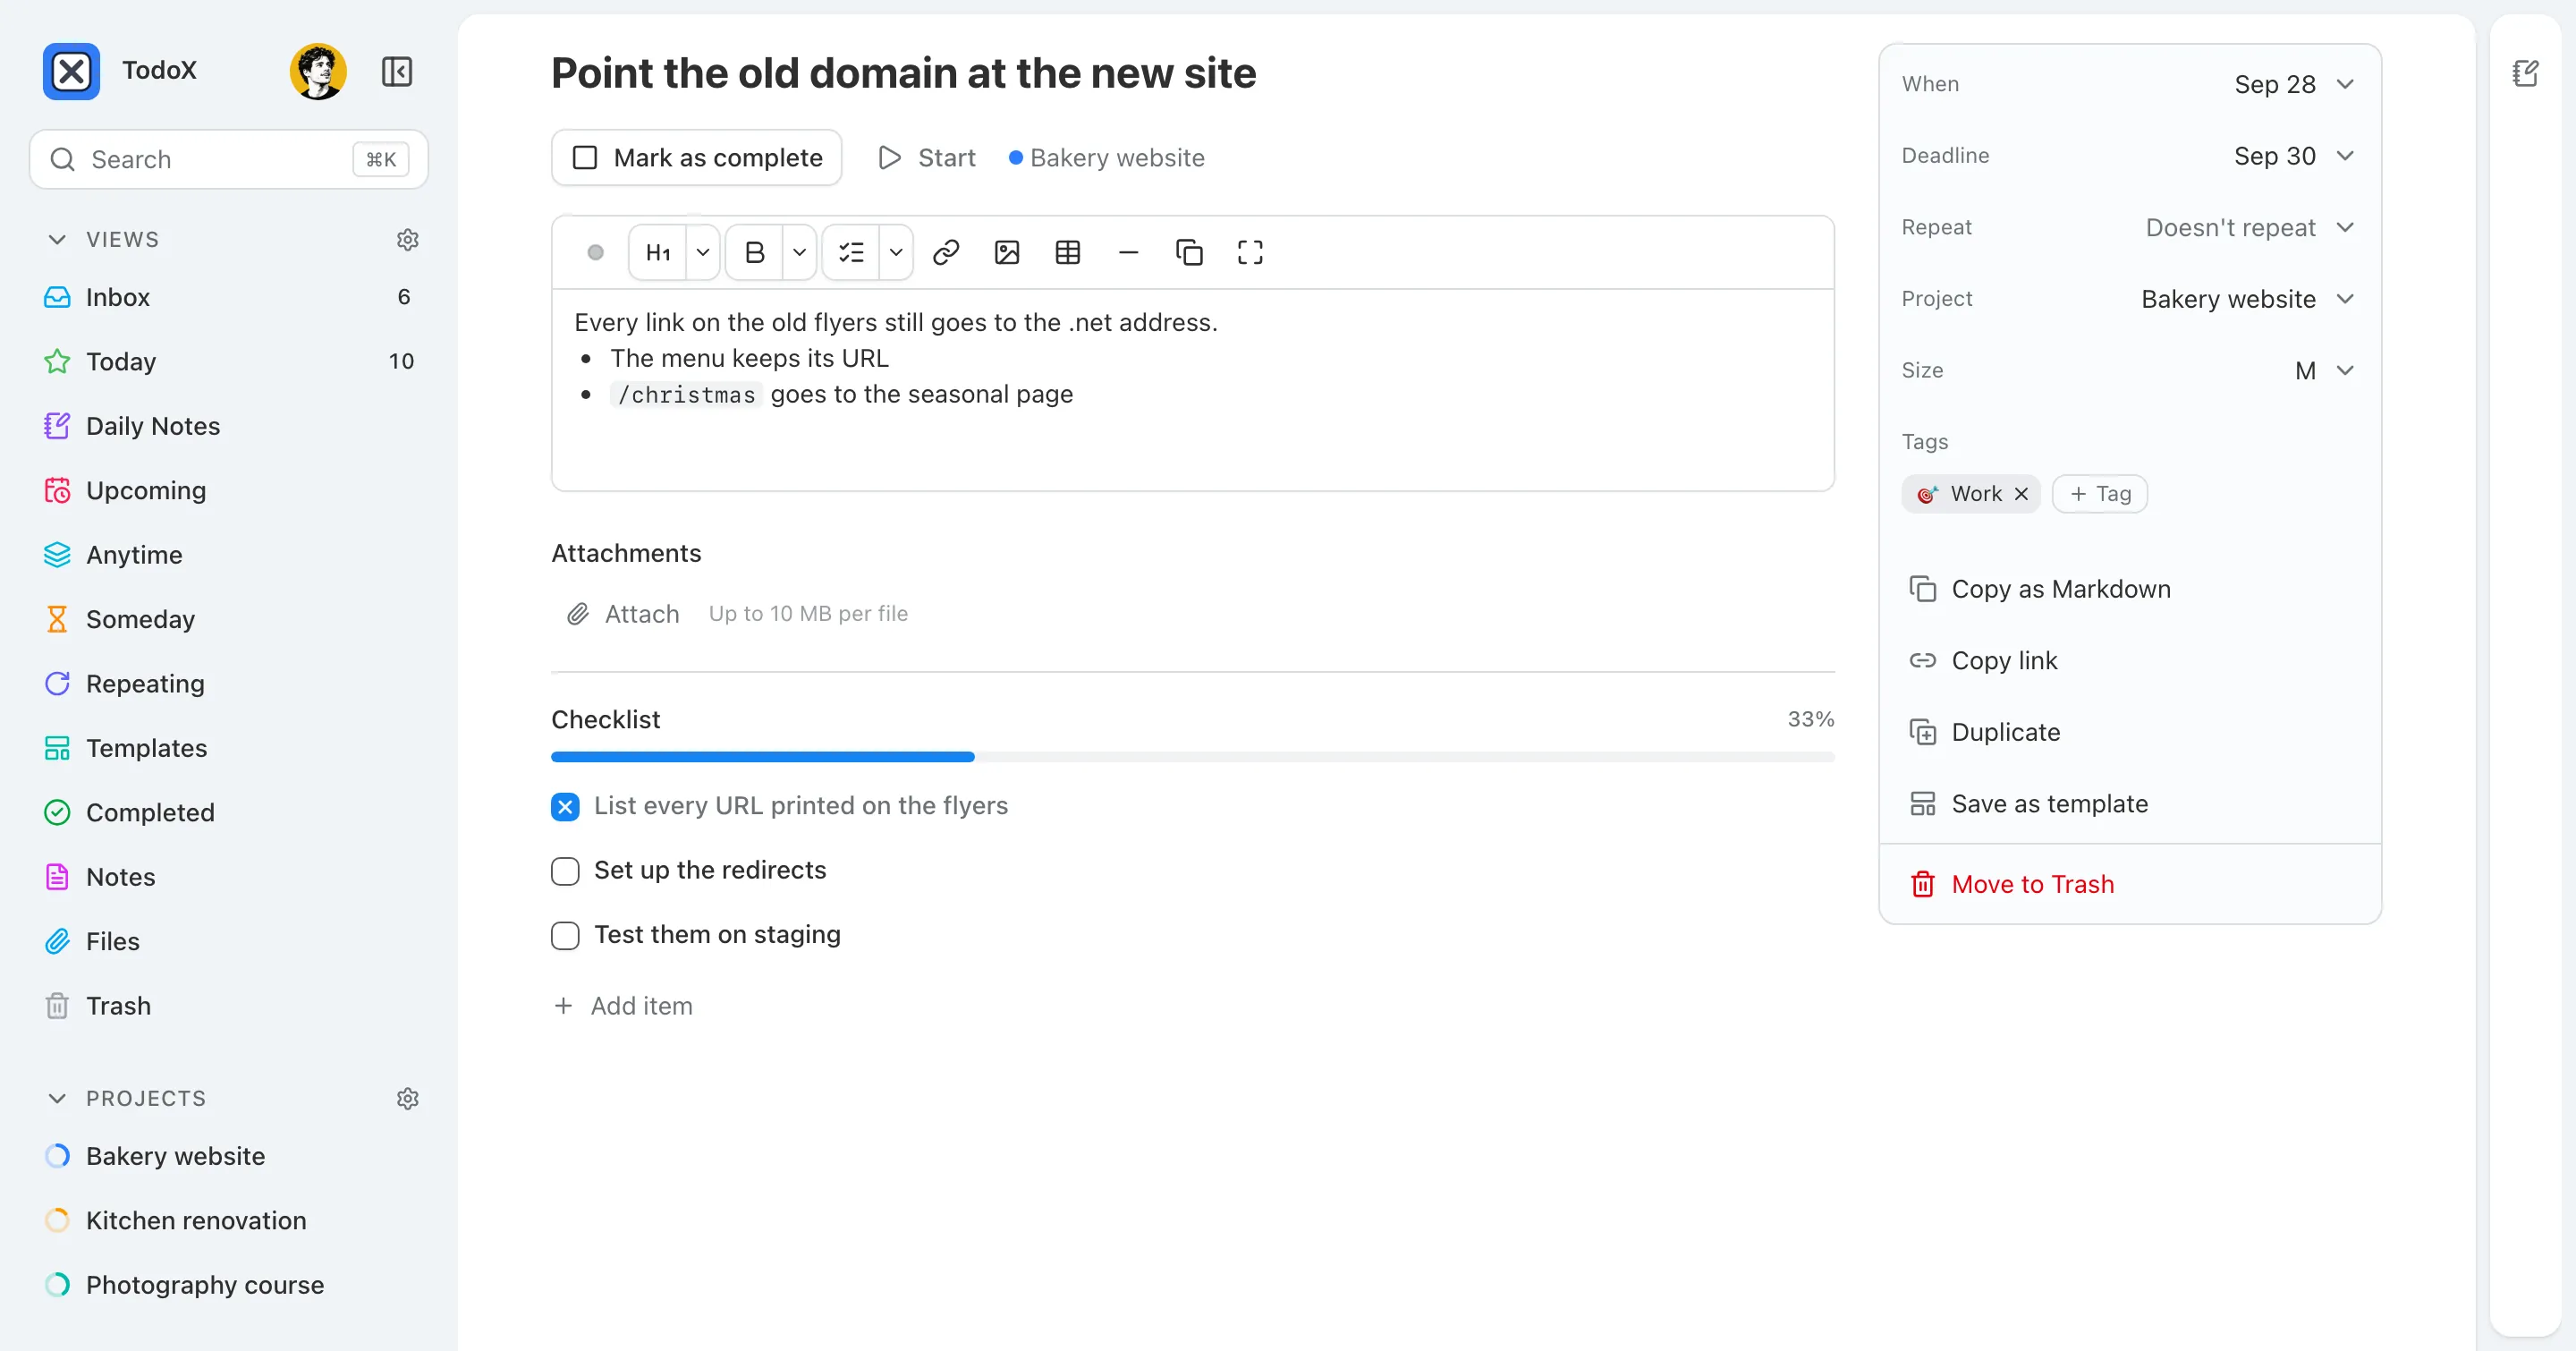Click the grey status dot in the editor toolbar
The width and height of the screenshot is (2576, 1351).
(595, 252)
